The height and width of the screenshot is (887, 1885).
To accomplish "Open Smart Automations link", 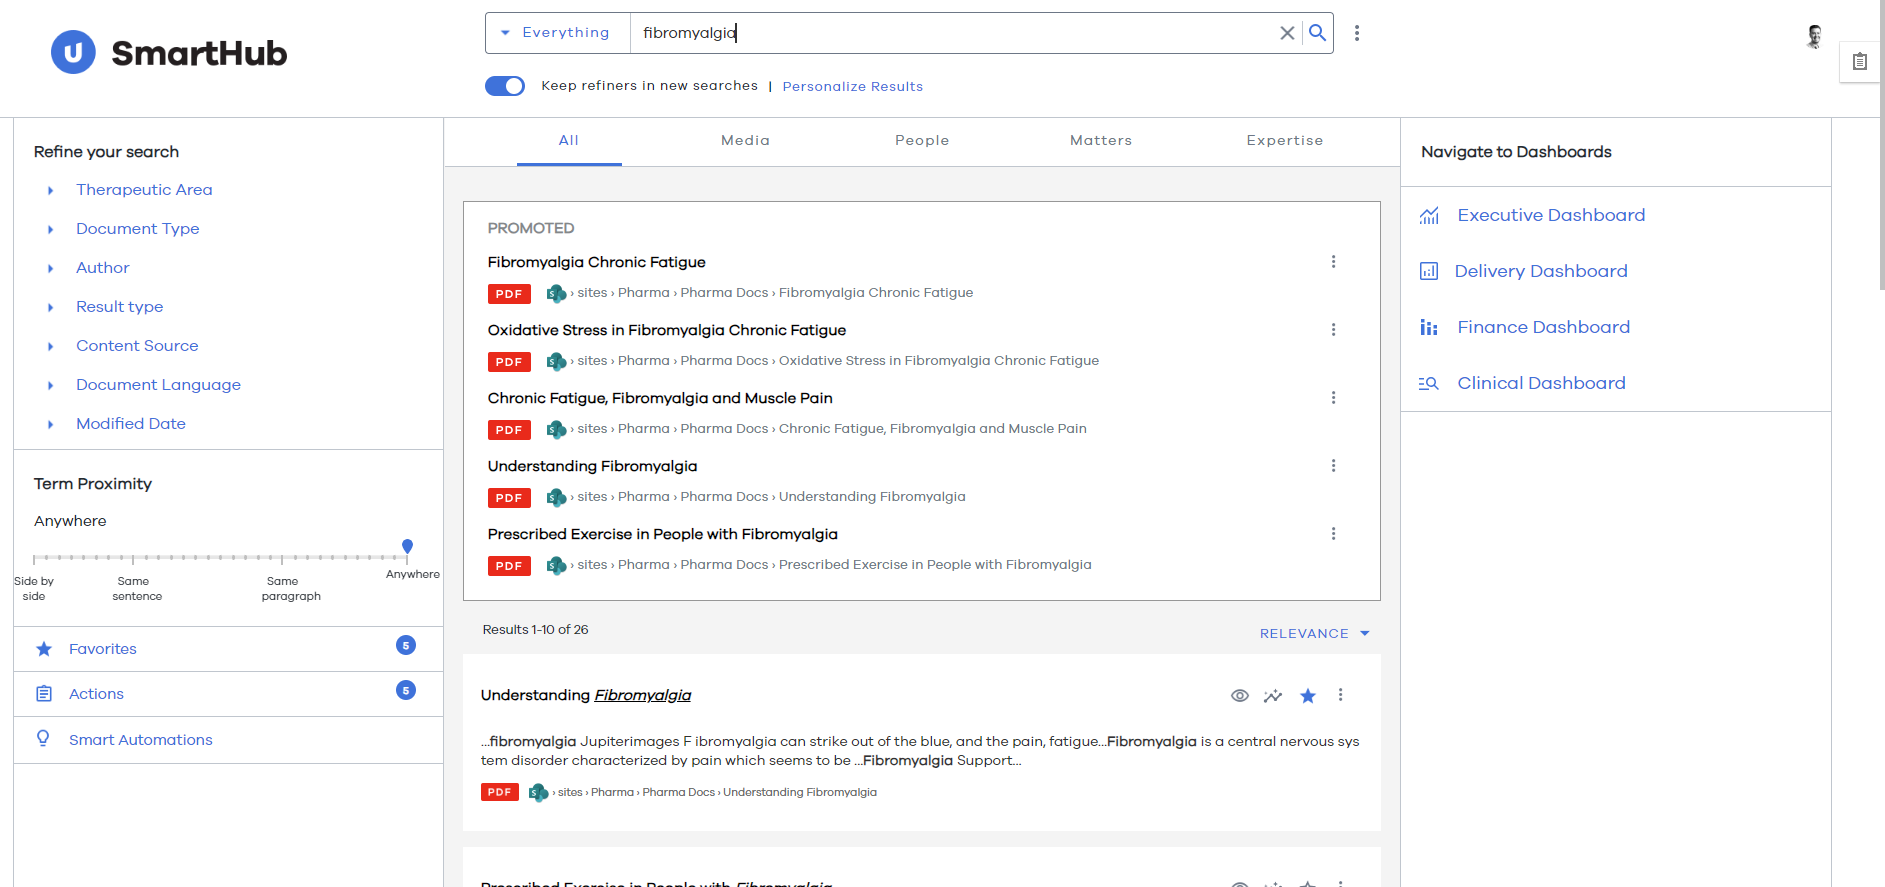I will pos(141,740).
